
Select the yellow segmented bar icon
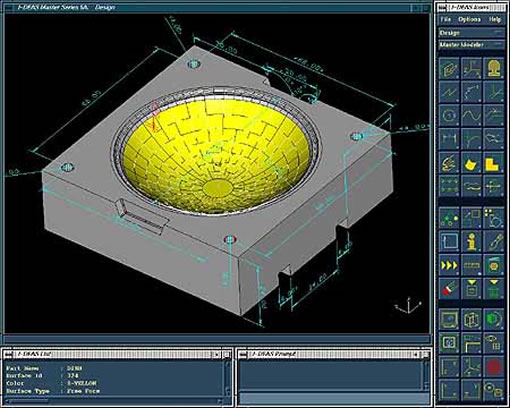[x=471, y=265]
